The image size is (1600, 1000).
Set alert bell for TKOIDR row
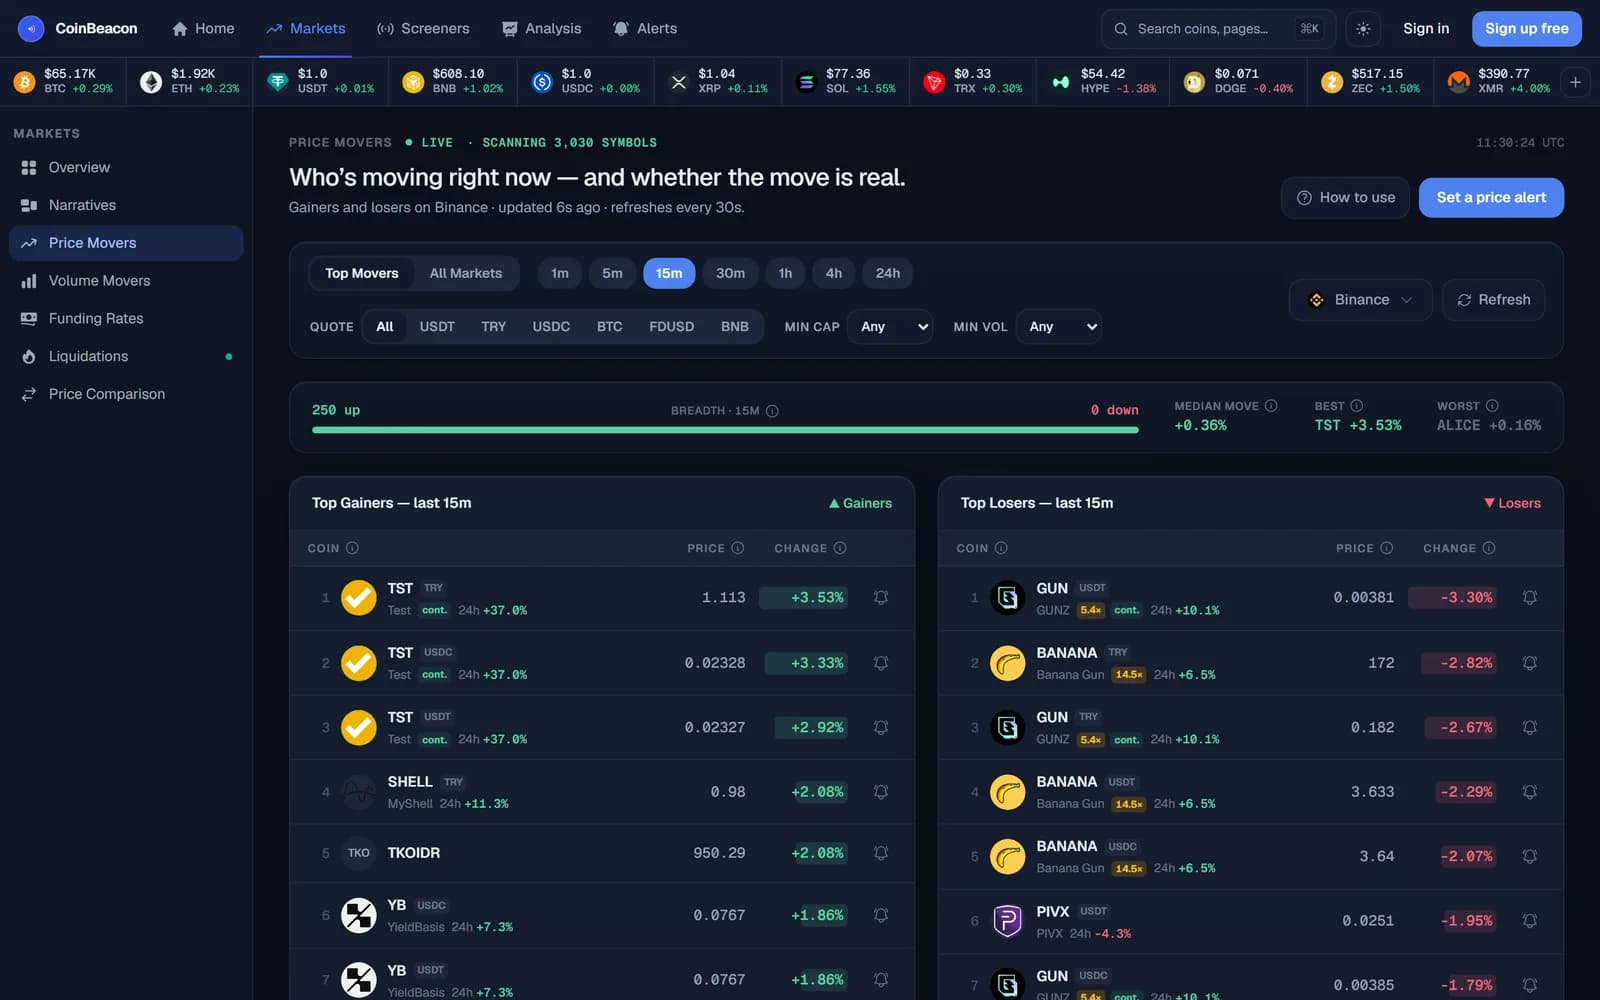click(x=881, y=853)
